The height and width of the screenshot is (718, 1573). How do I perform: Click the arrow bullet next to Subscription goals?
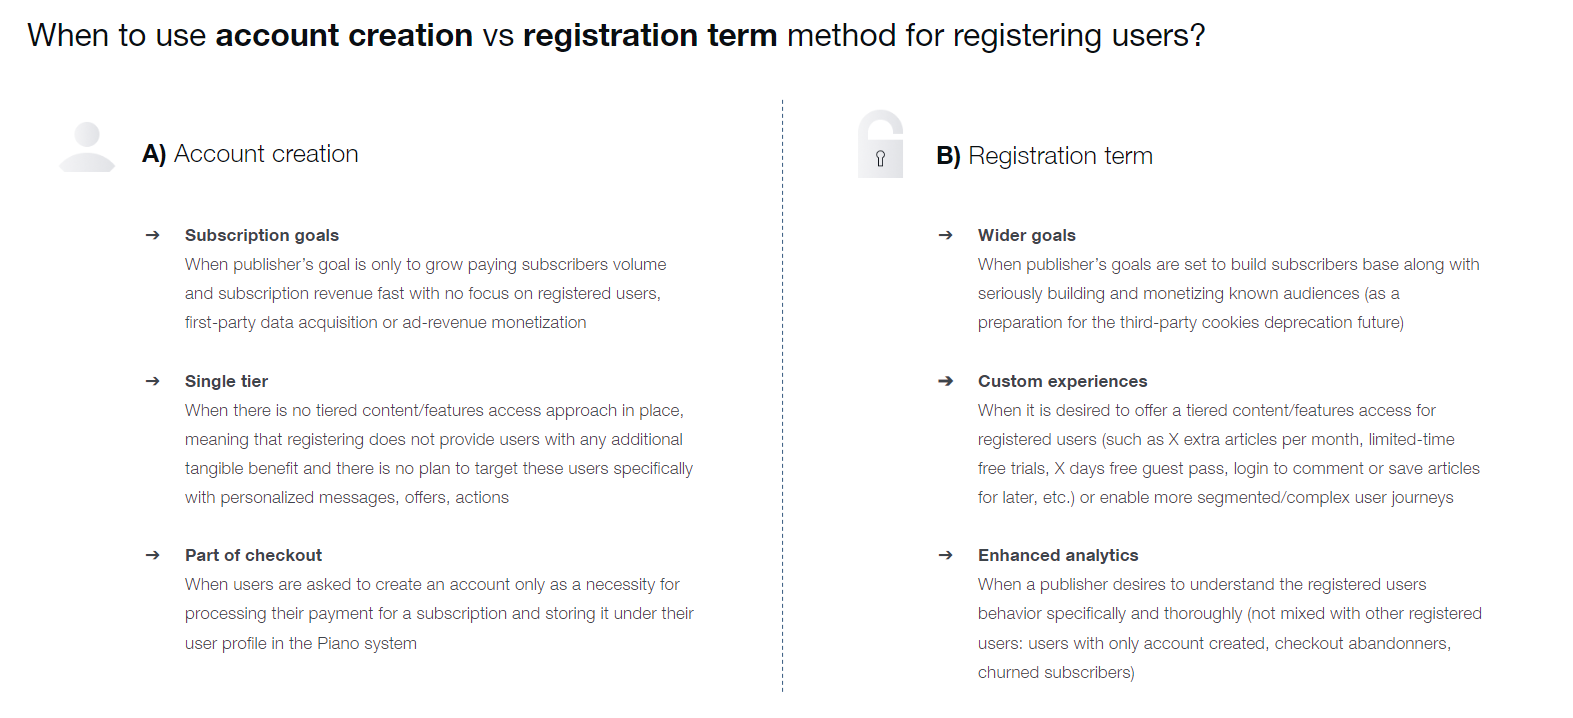tap(152, 235)
